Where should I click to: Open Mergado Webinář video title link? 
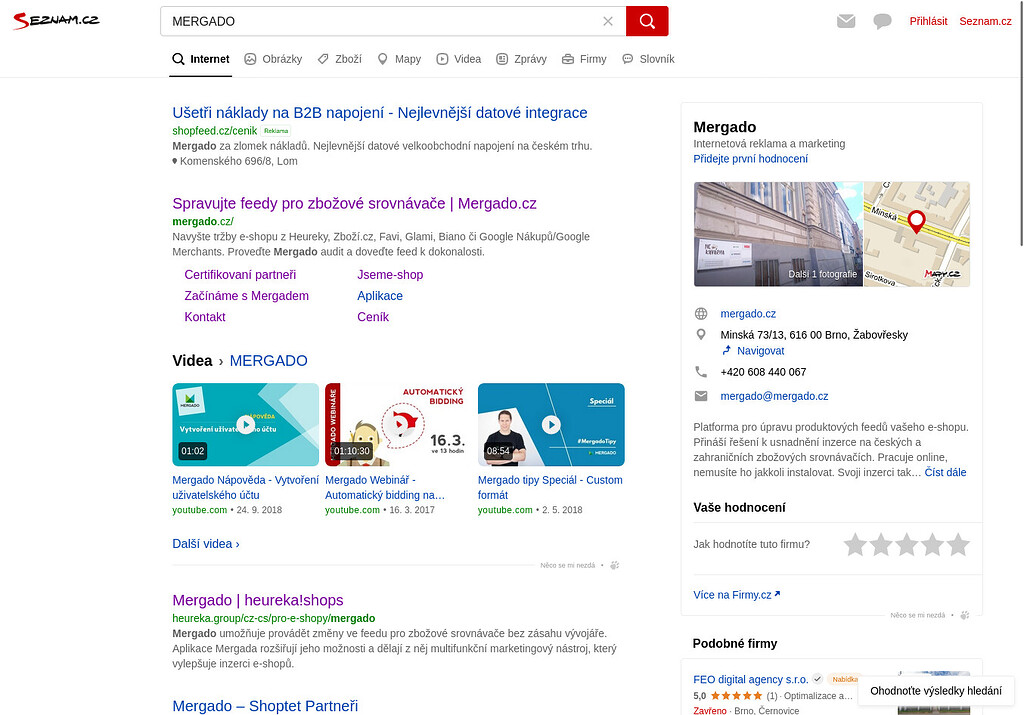click(385, 487)
